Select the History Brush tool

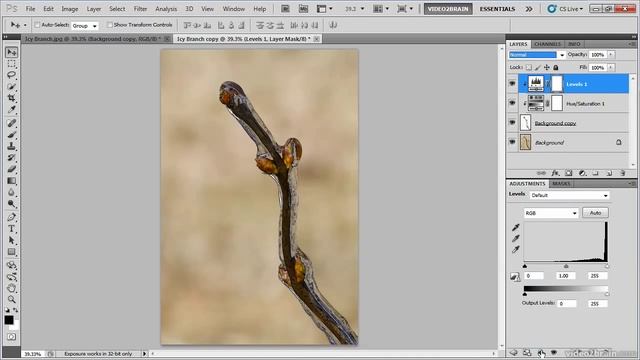11,157
